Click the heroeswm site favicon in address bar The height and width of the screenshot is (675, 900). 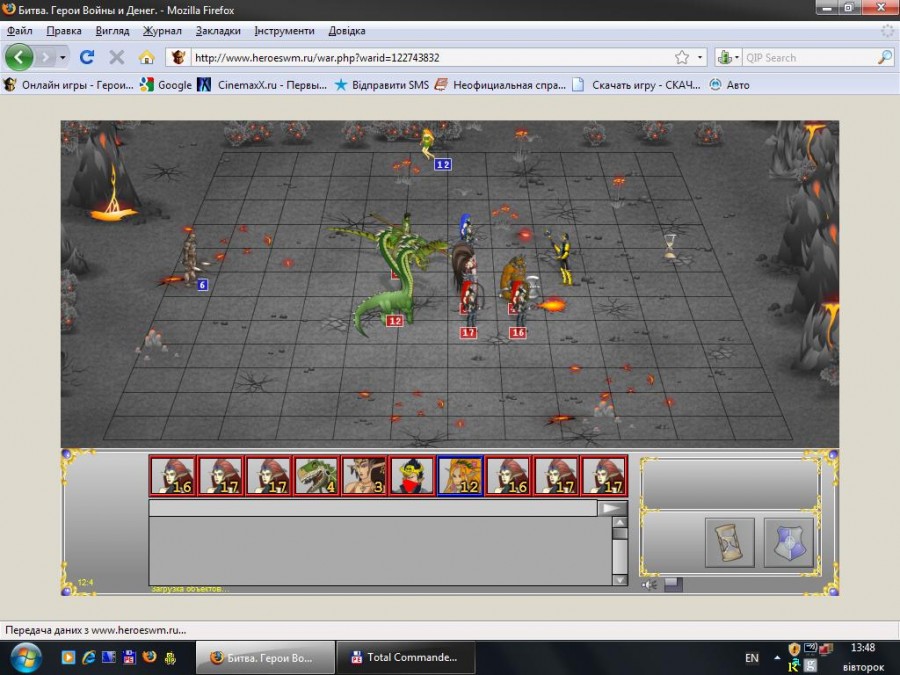coord(178,57)
